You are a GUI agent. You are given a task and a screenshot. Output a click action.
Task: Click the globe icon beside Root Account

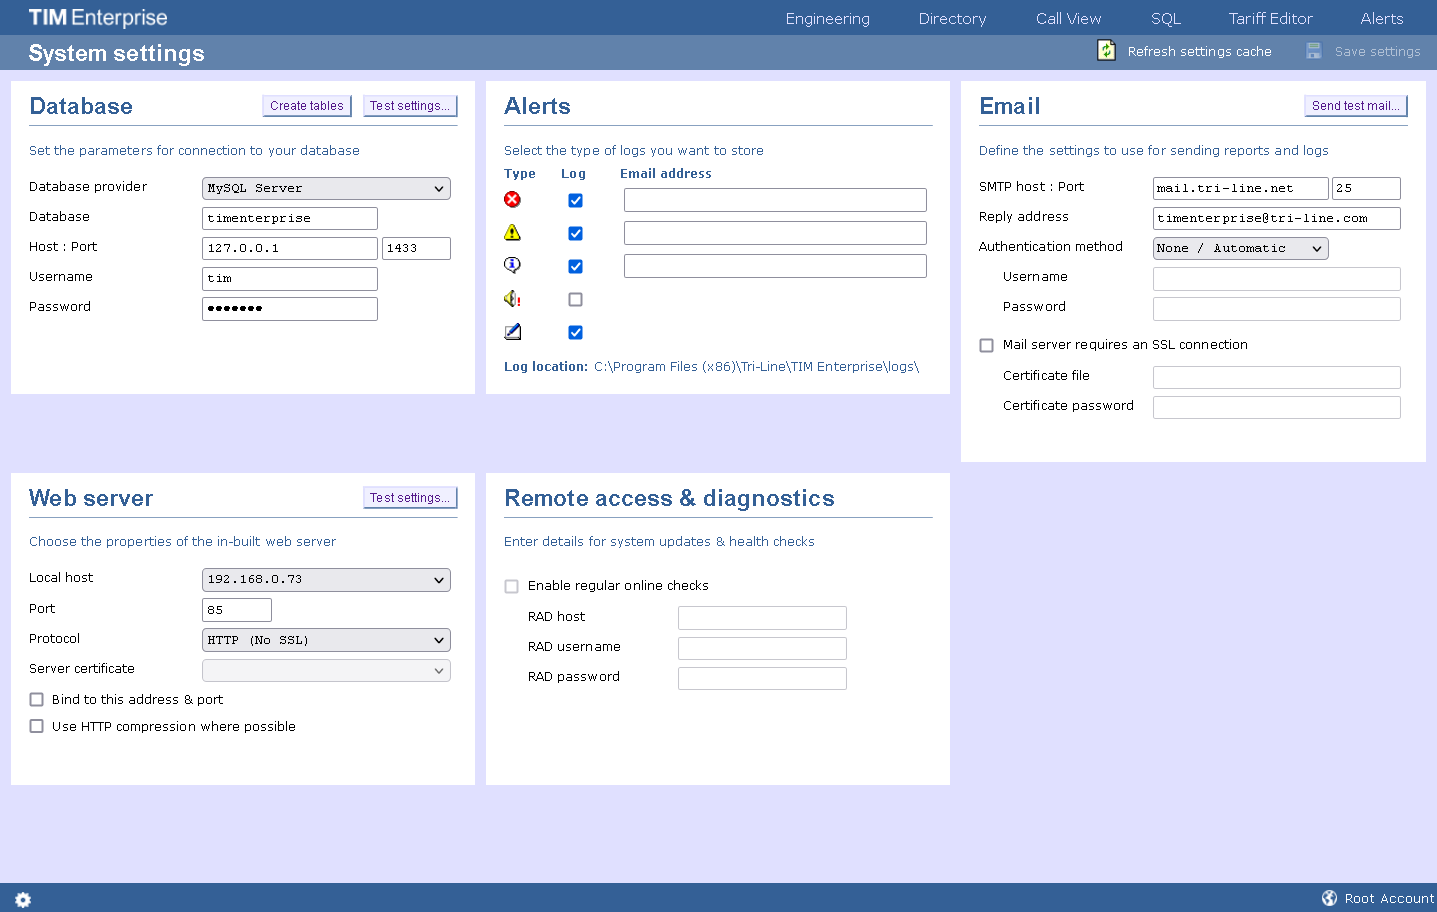(1329, 897)
